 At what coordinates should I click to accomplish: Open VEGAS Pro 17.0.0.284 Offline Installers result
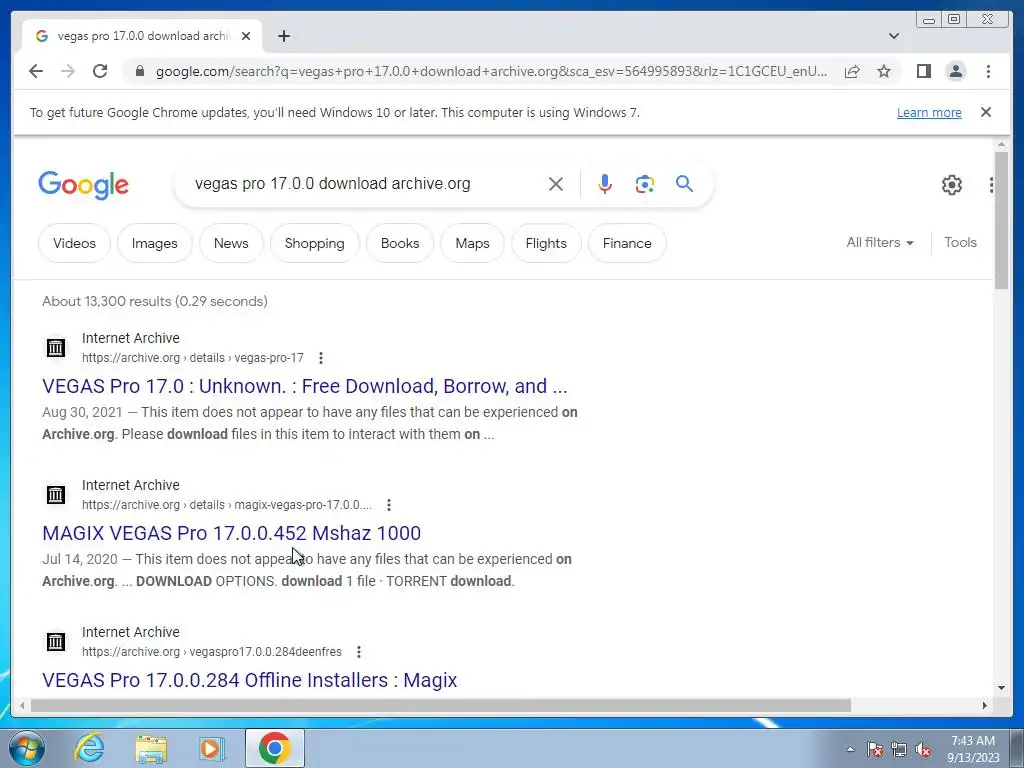pos(249,680)
